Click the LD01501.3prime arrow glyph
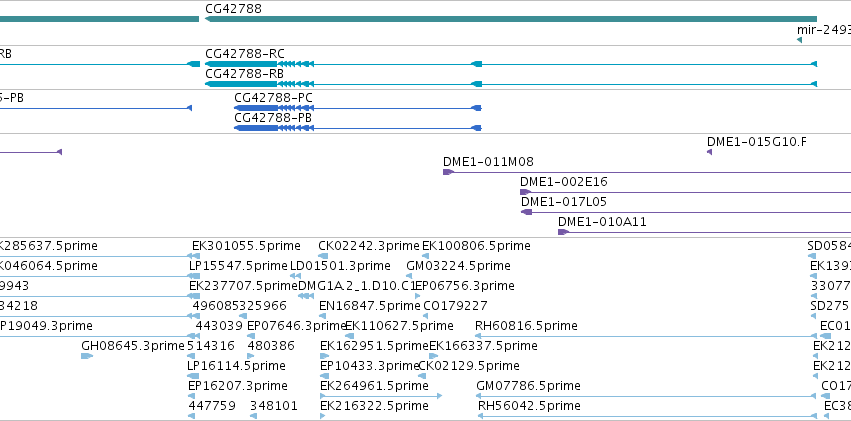851x421 pixels. click(x=295, y=276)
